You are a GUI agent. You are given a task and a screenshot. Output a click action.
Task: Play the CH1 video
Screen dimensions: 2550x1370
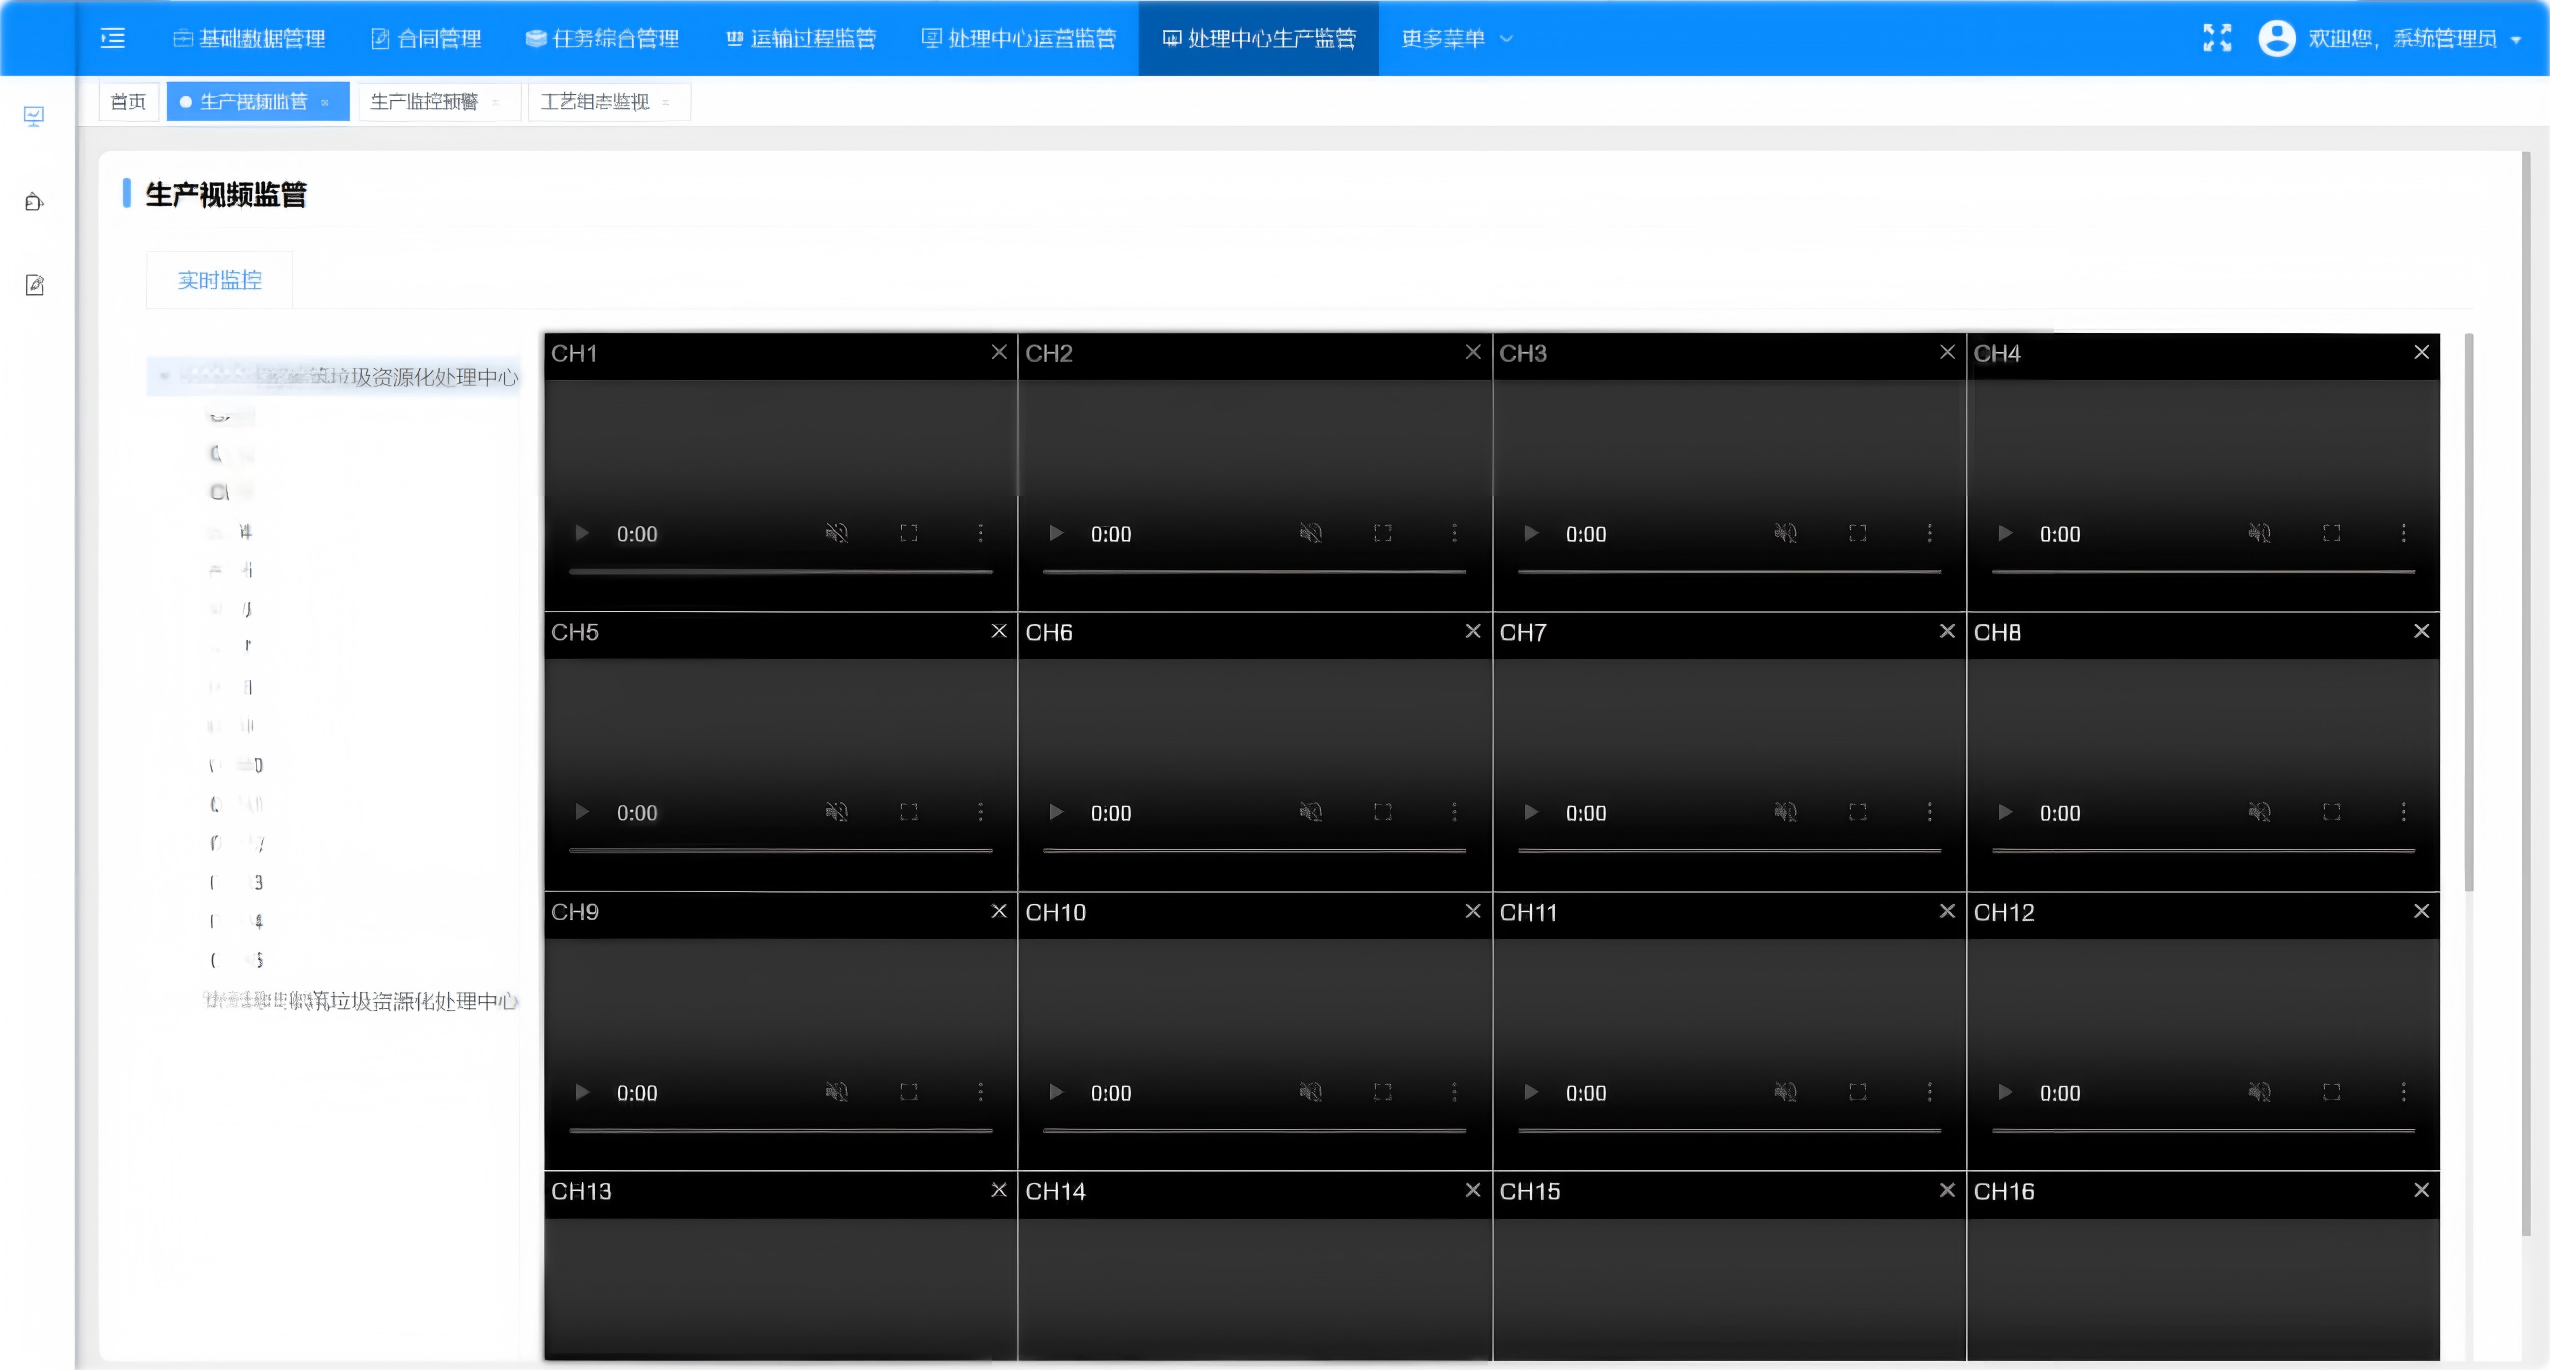tap(582, 533)
